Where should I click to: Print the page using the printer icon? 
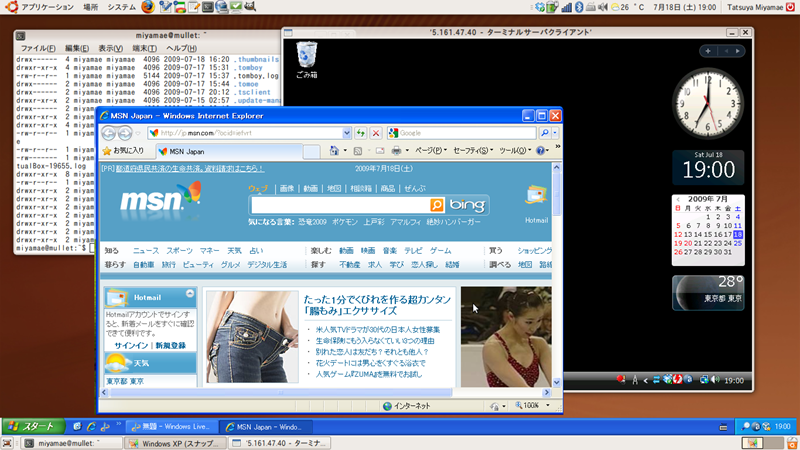(x=396, y=151)
